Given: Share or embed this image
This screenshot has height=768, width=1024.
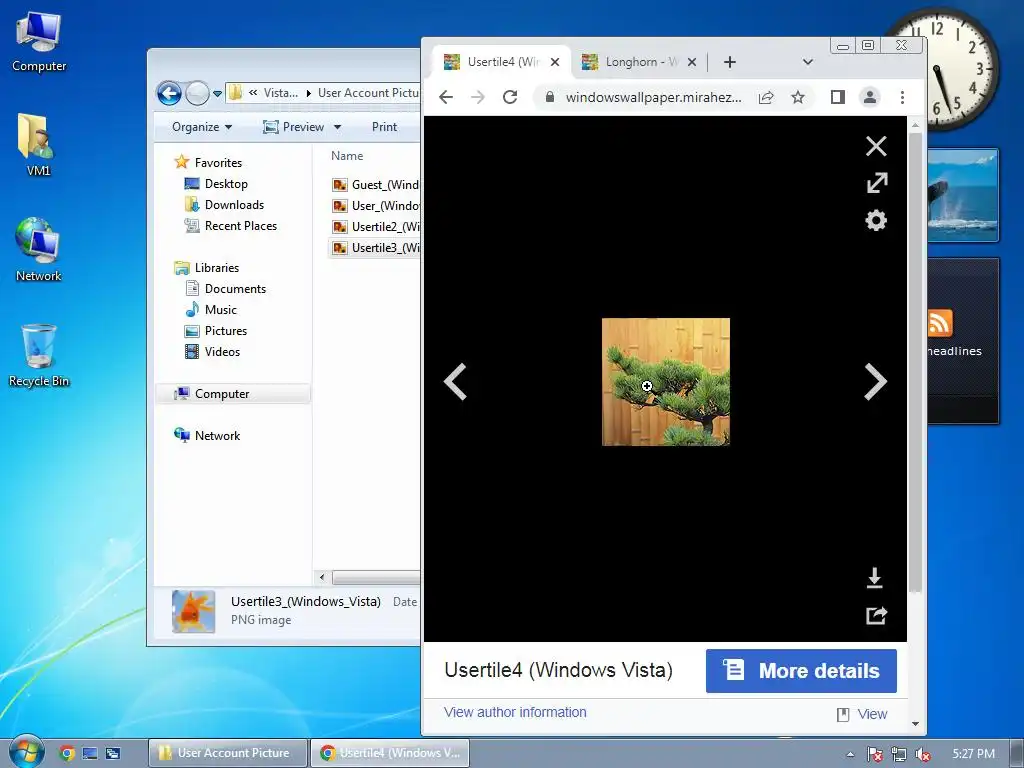Looking at the screenshot, I should 876,615.
